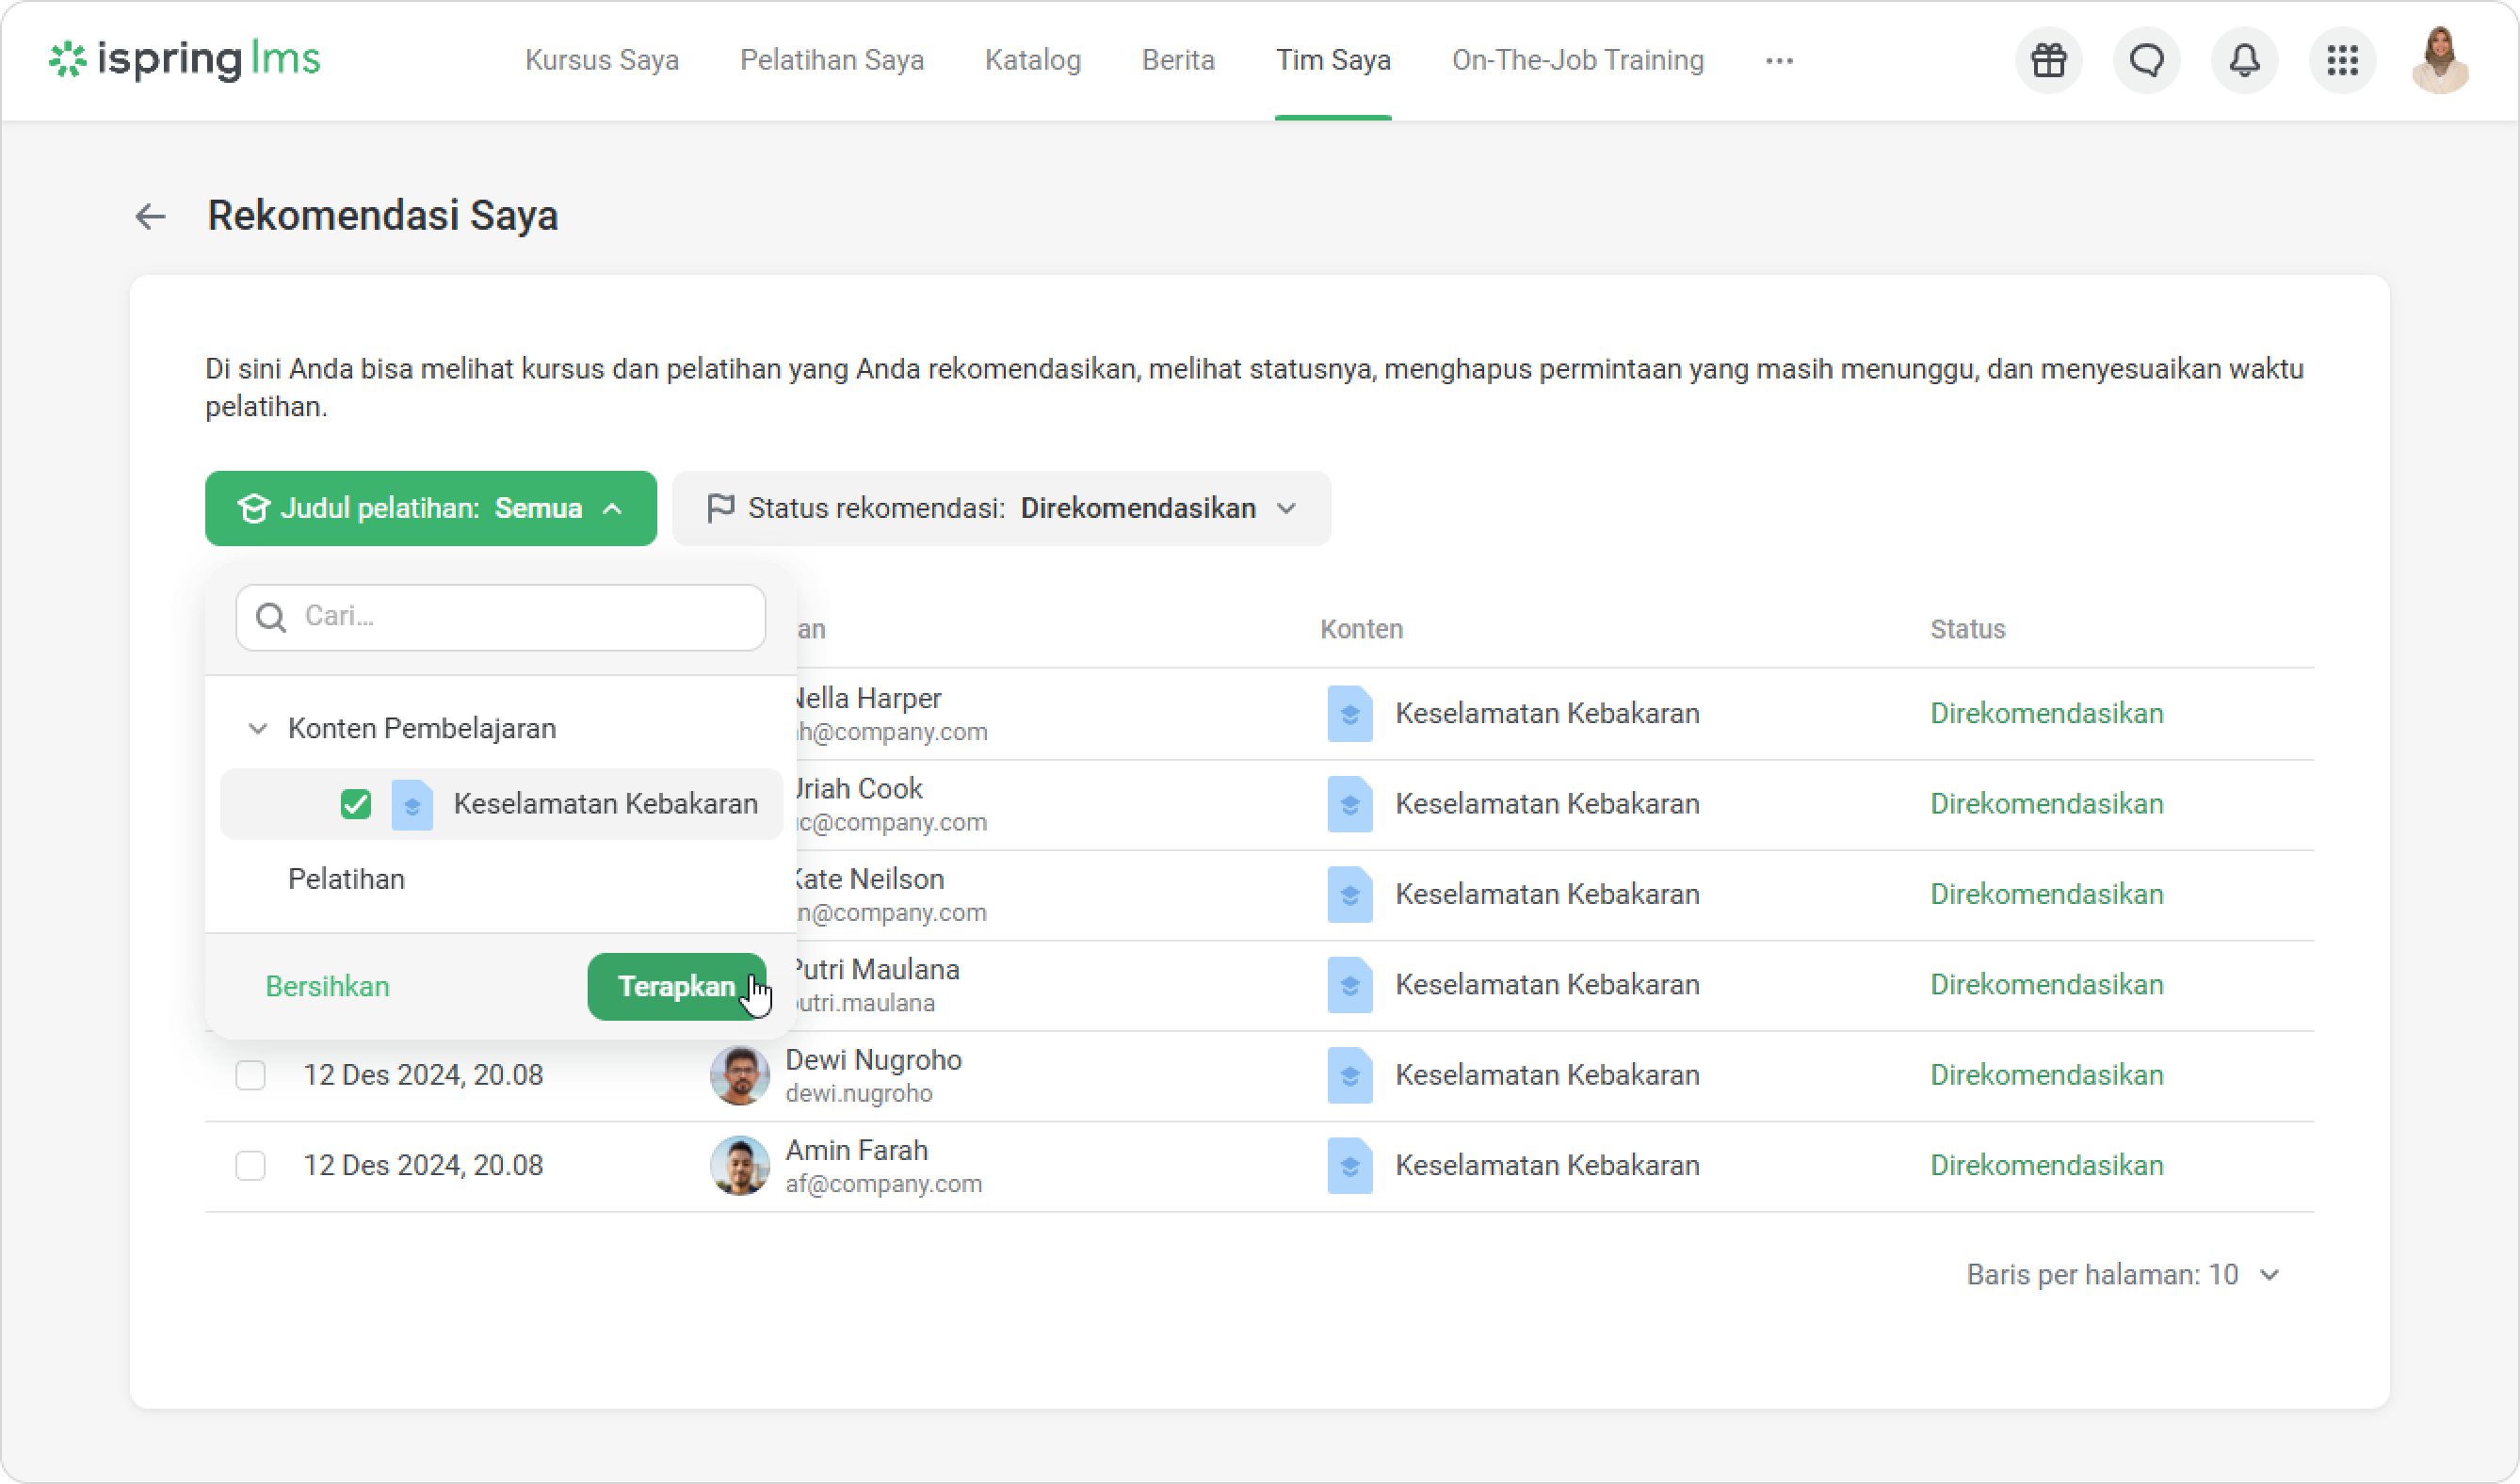This screenshot has width=2520, height=1484.
Task: Click the iSpring LMS logo
Action: pyautogui.click(x=185, y=60)
